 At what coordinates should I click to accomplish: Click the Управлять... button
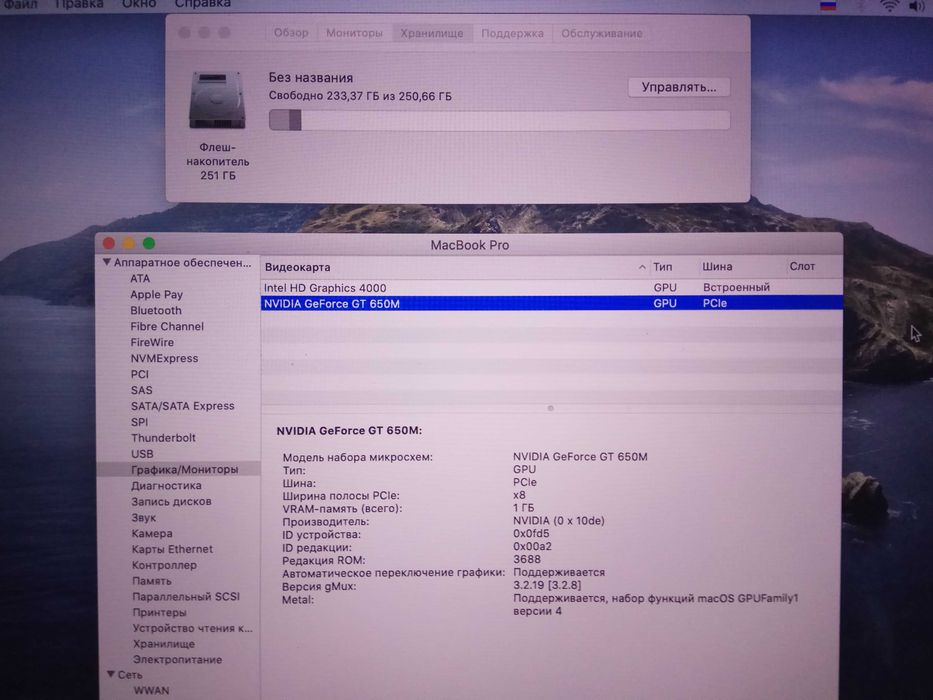678,88
